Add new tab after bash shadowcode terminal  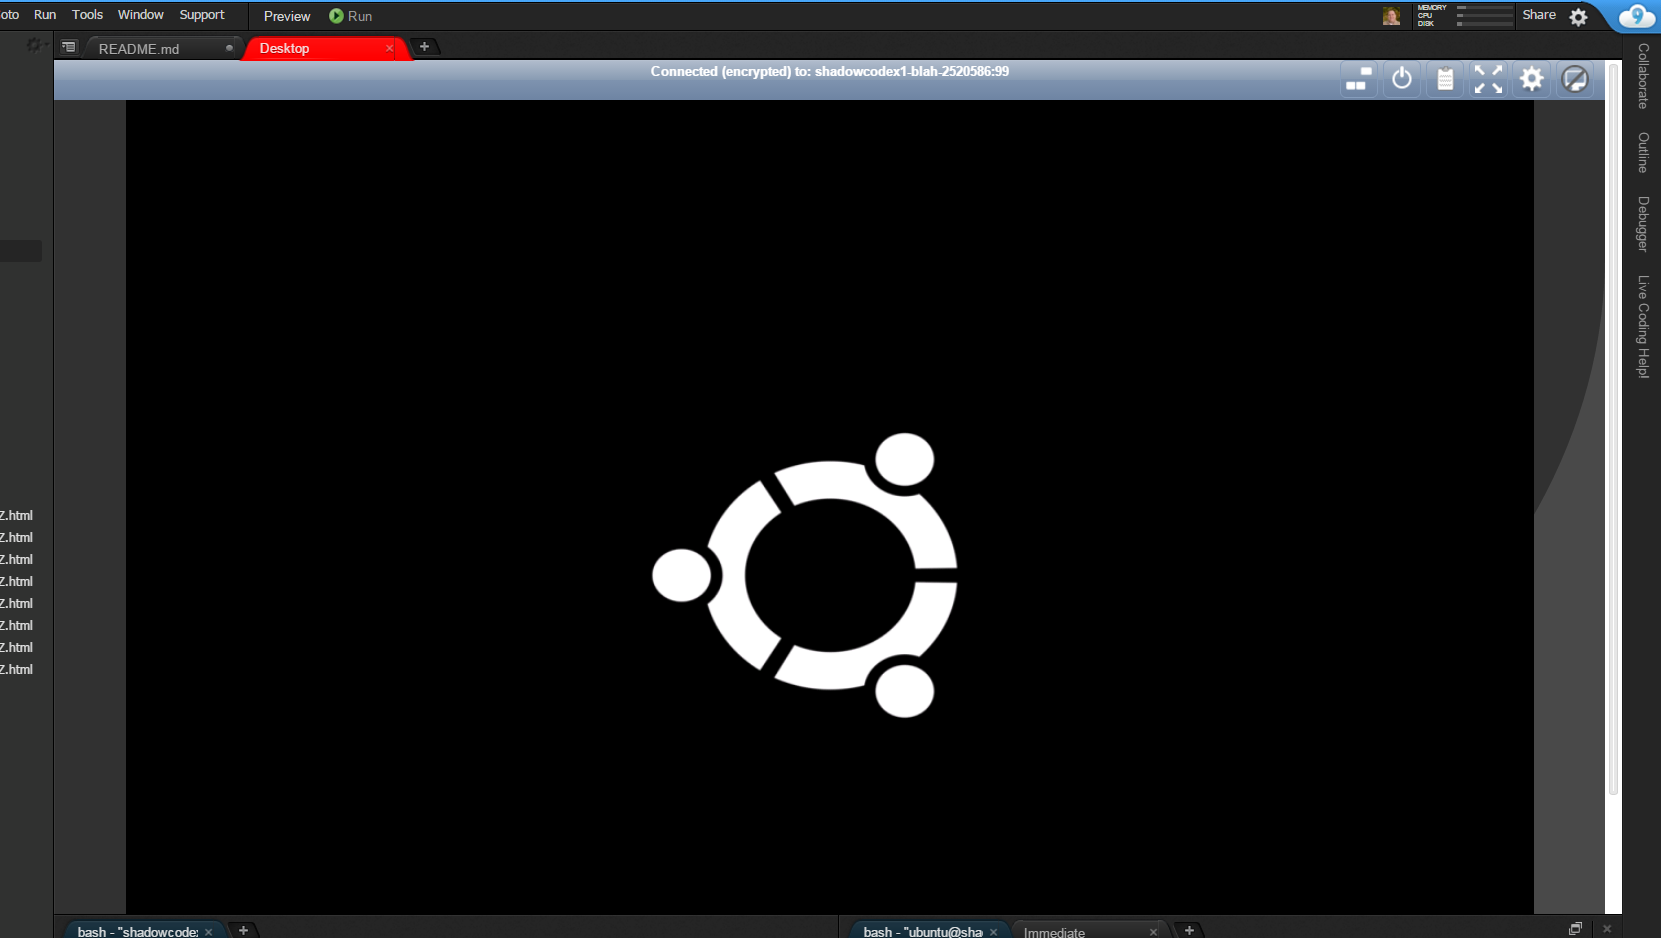243,930
